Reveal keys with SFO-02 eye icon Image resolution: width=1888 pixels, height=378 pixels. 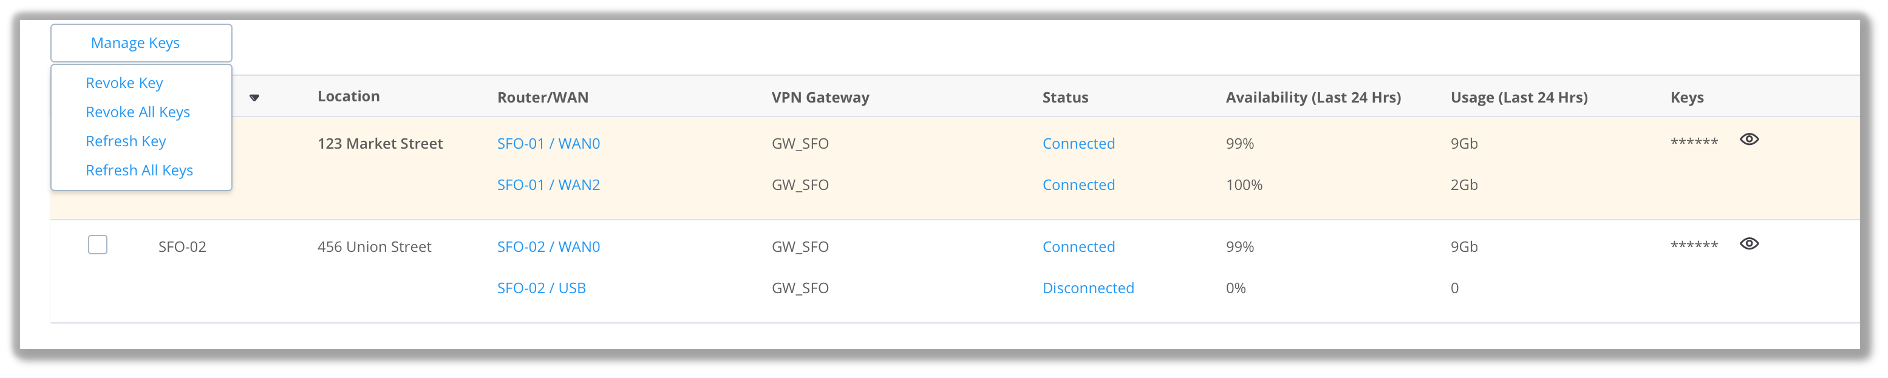pos(1749,244)
